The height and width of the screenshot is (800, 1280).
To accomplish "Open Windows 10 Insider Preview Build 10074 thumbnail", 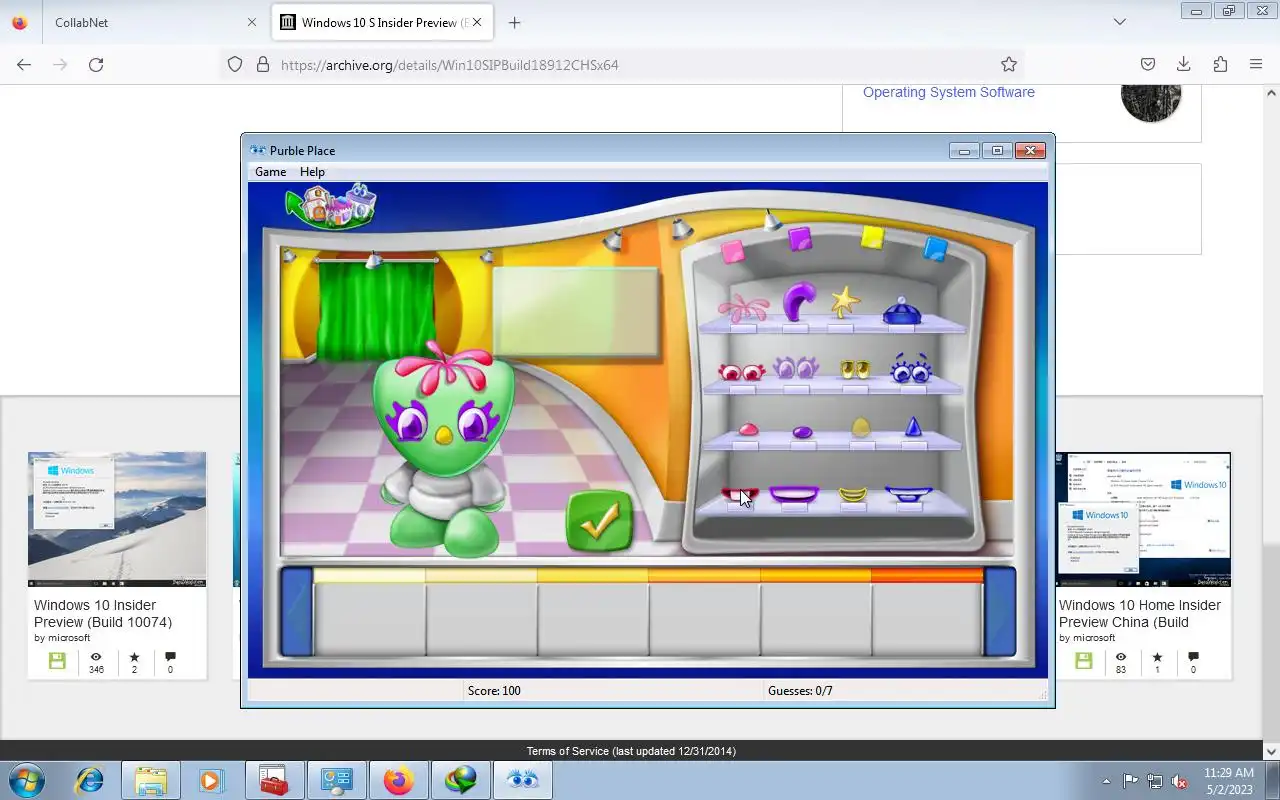I will point(117,519).
